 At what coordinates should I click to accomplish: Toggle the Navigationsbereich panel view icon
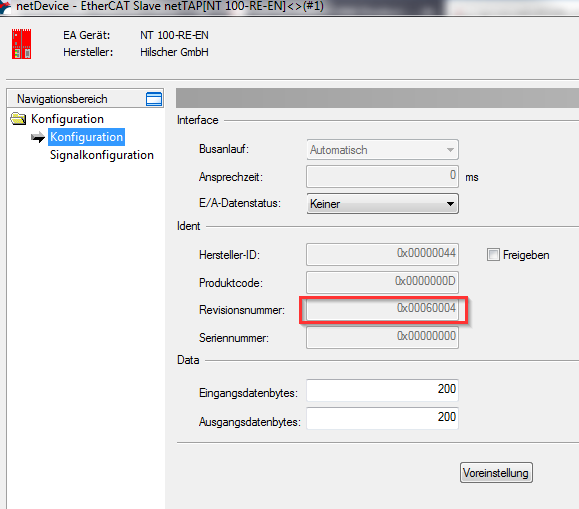click(x=154, y=99)
